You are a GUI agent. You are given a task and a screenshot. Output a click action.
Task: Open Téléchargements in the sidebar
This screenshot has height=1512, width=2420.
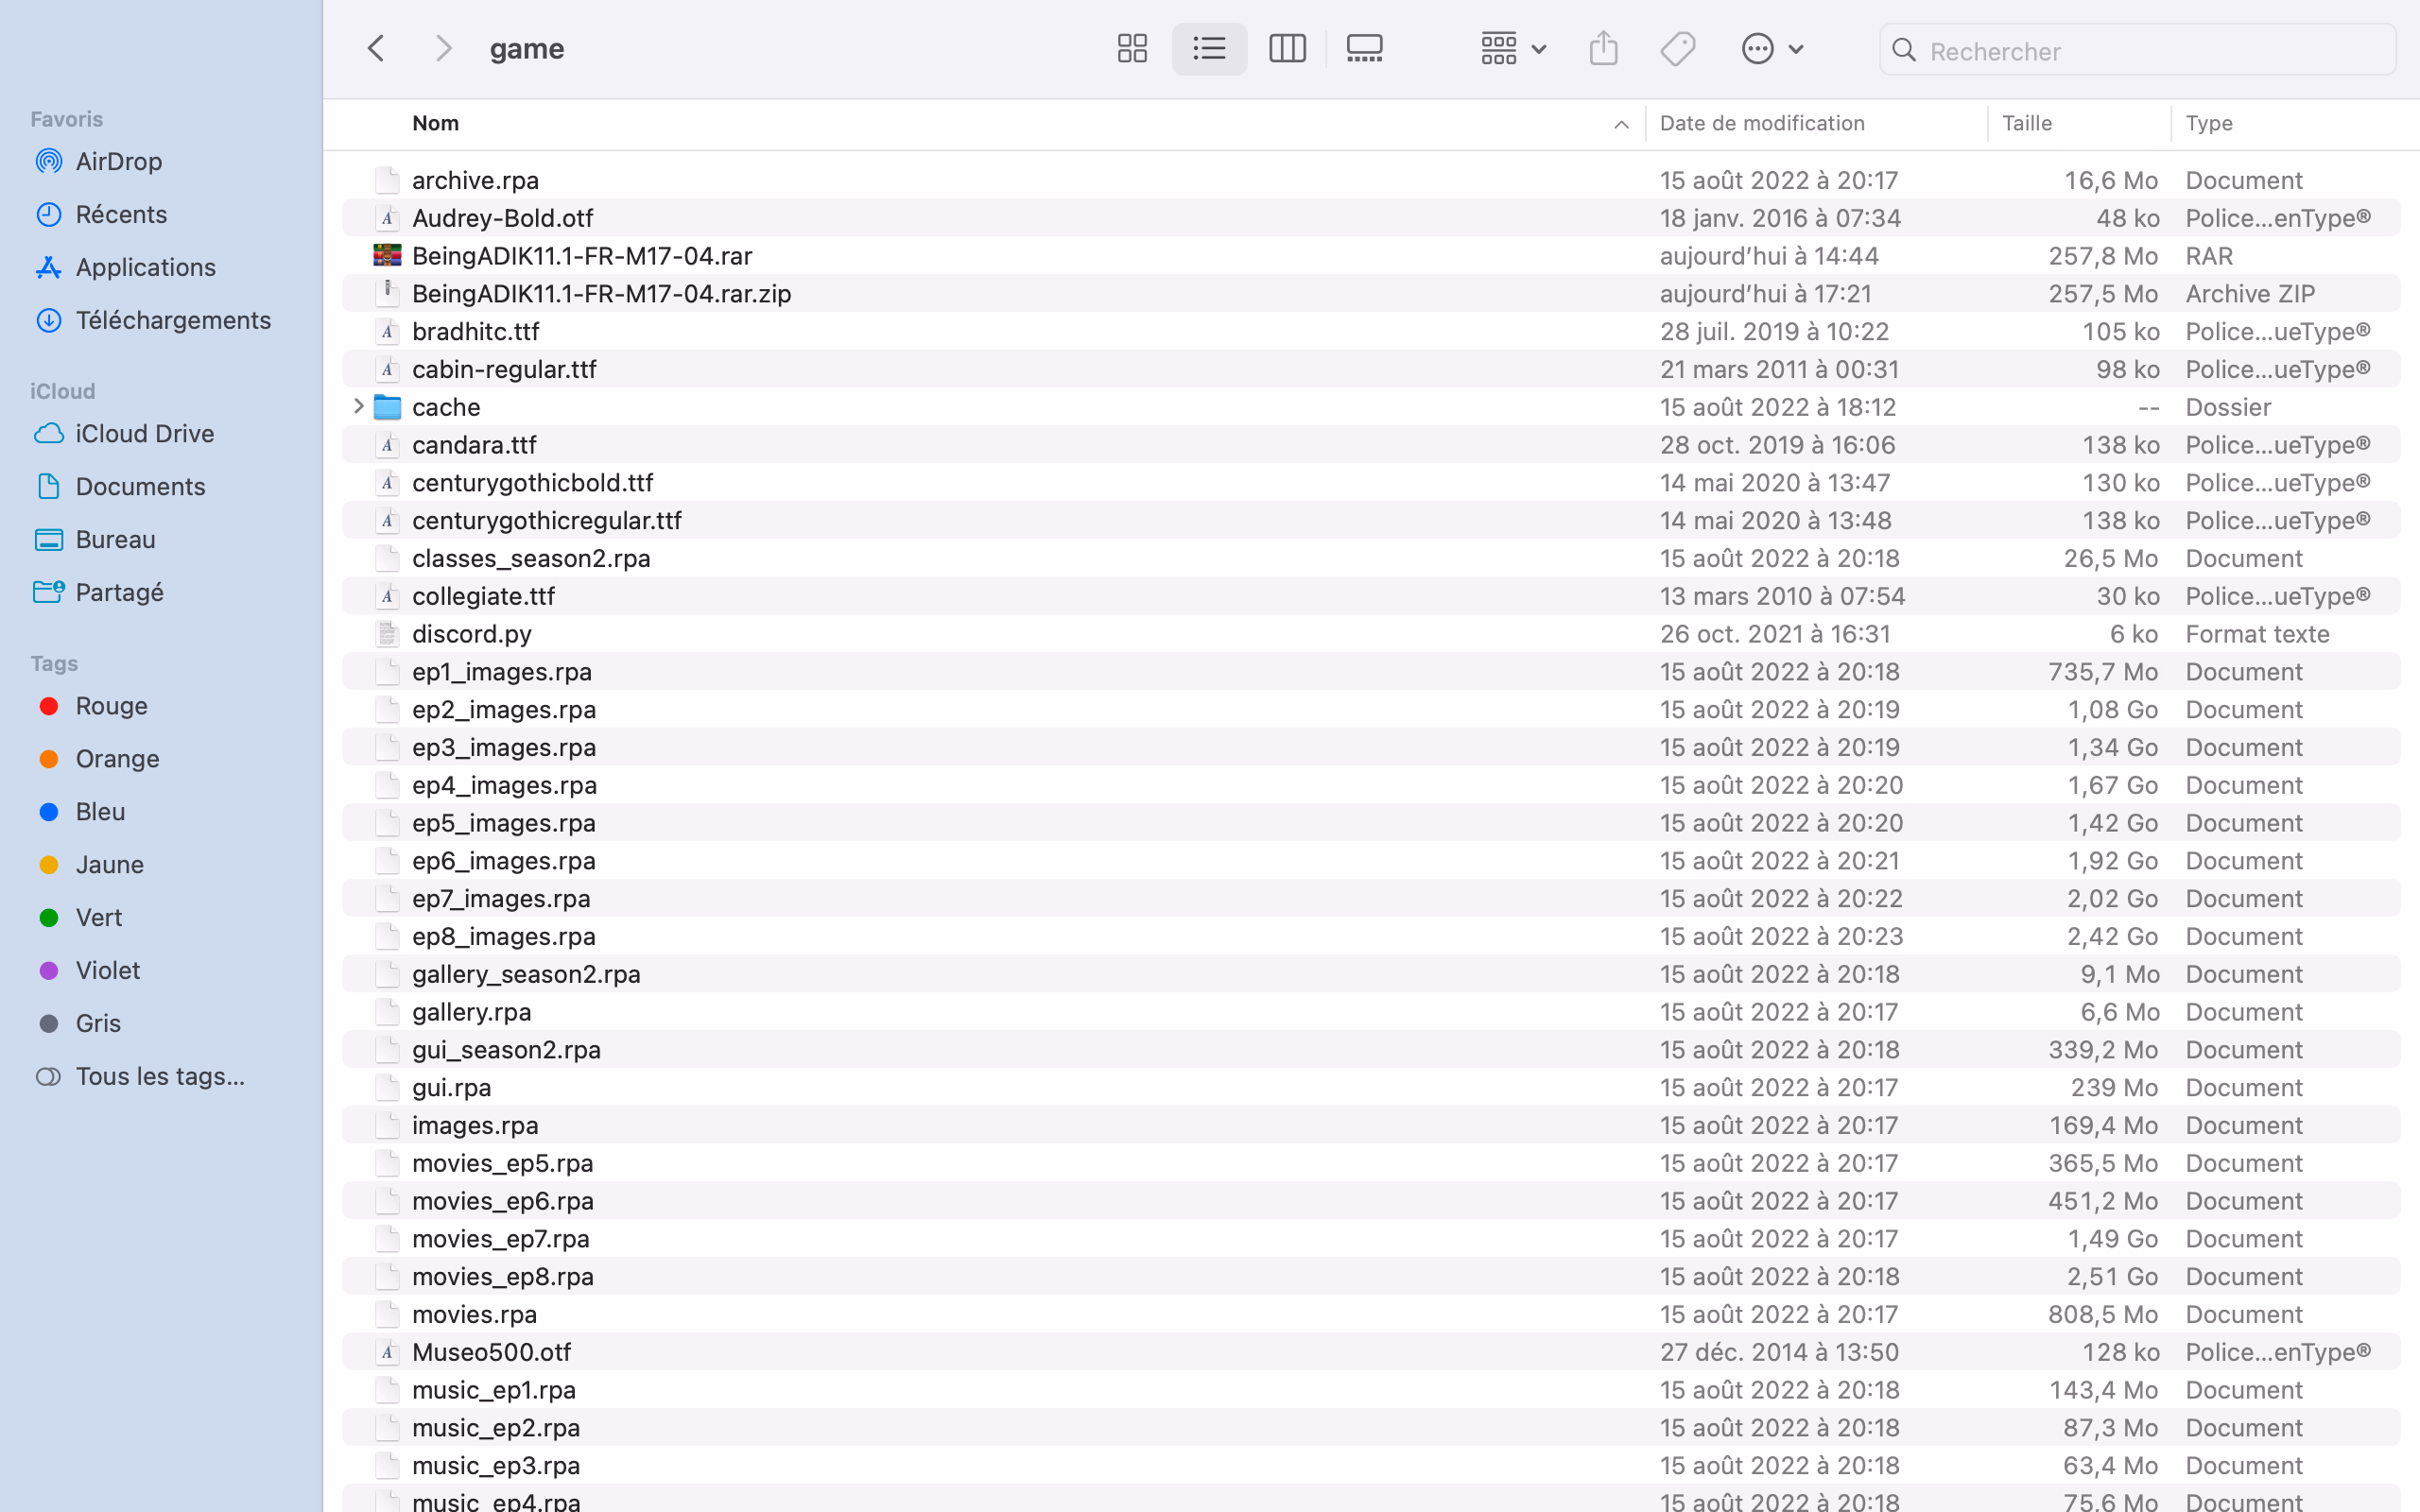[173, 320]
